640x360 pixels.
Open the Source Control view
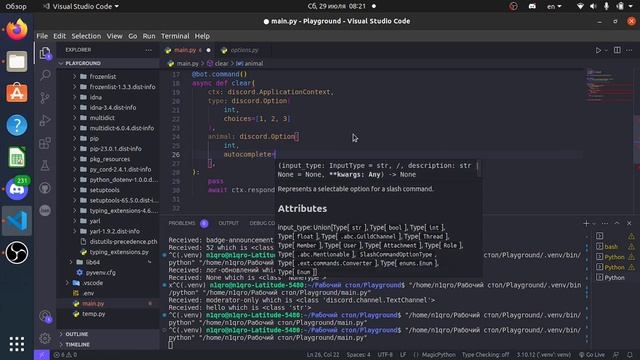[45, 98]
